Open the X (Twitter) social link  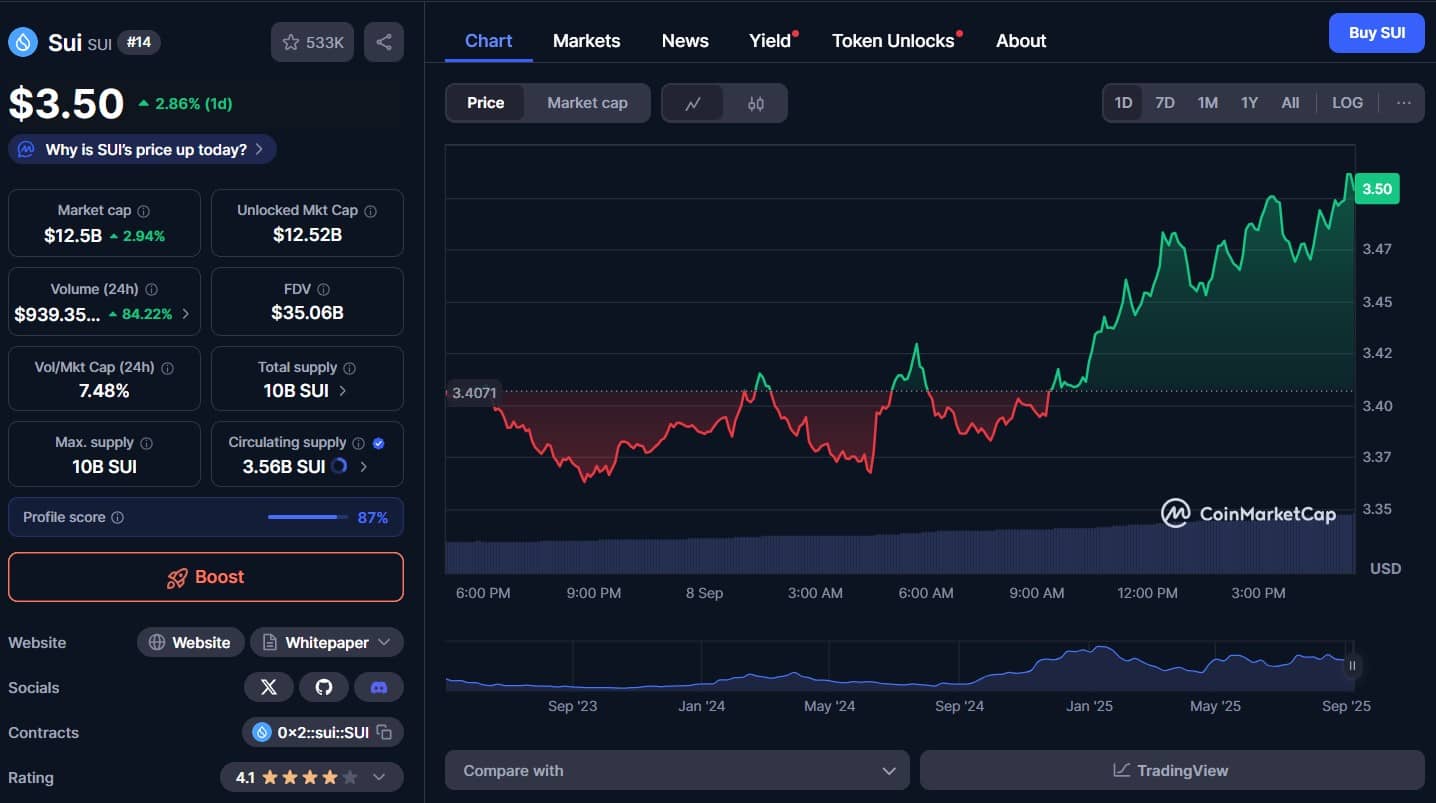[269, 687]
